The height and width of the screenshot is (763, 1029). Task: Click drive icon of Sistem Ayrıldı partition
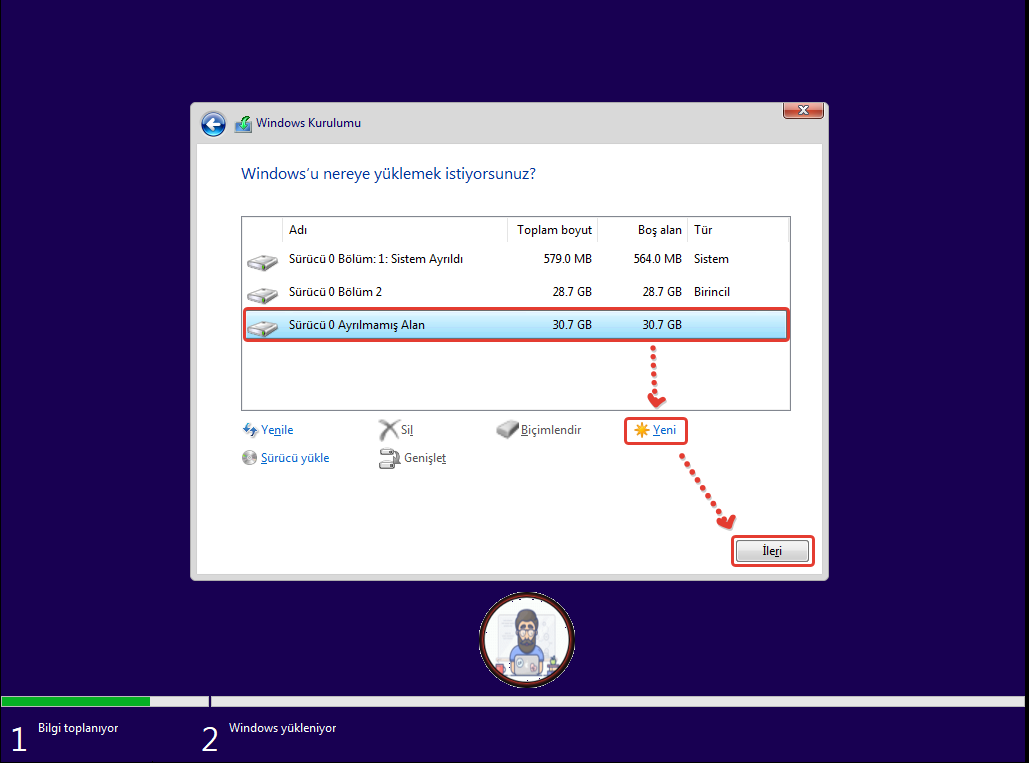click(262, 262)
